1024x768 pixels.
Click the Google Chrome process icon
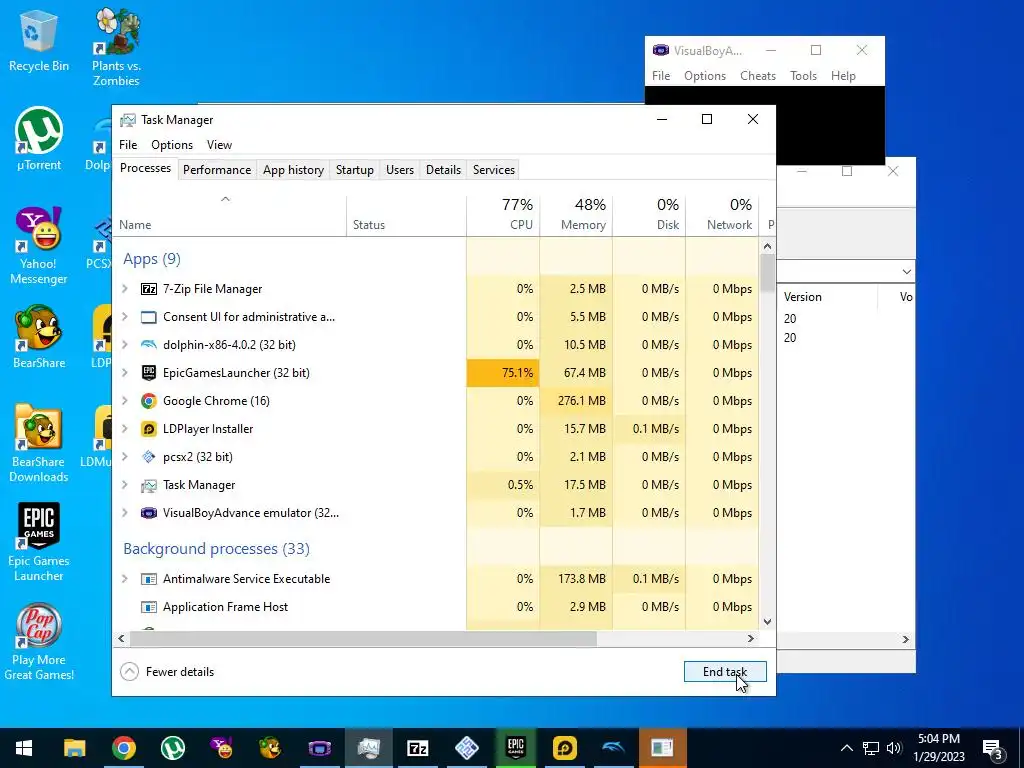tap(149, 401)
